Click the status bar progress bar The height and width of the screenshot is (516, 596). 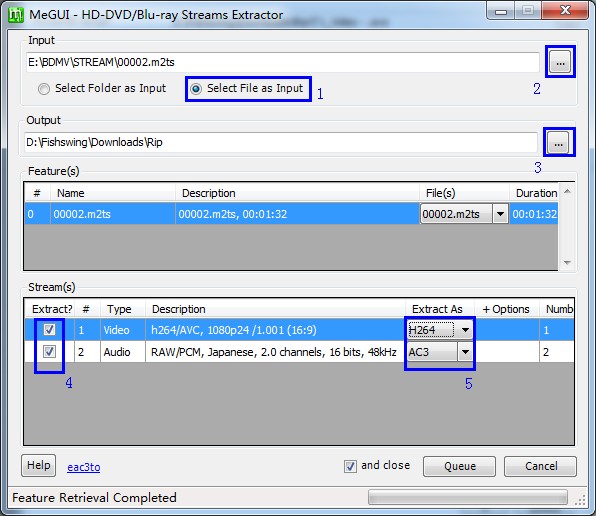pos(468,497)
